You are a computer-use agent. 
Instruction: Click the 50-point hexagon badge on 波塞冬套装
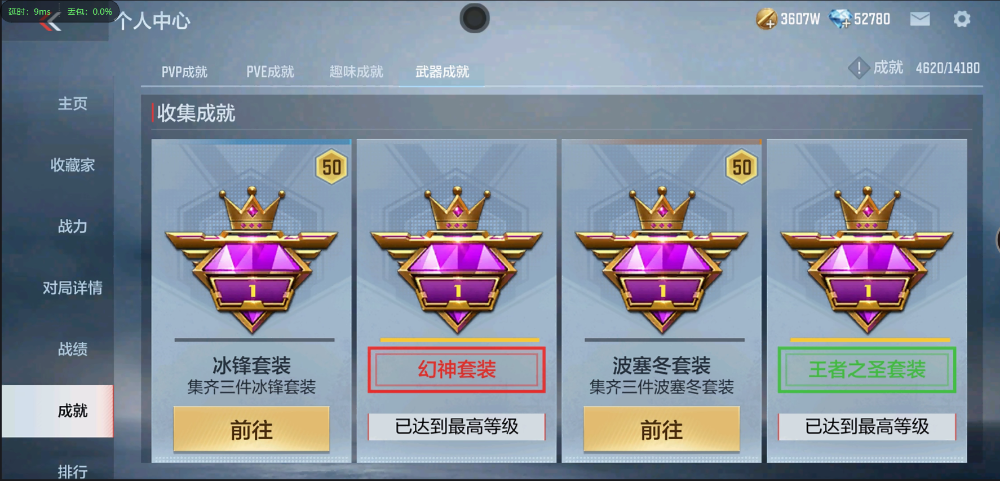(740, 167)
